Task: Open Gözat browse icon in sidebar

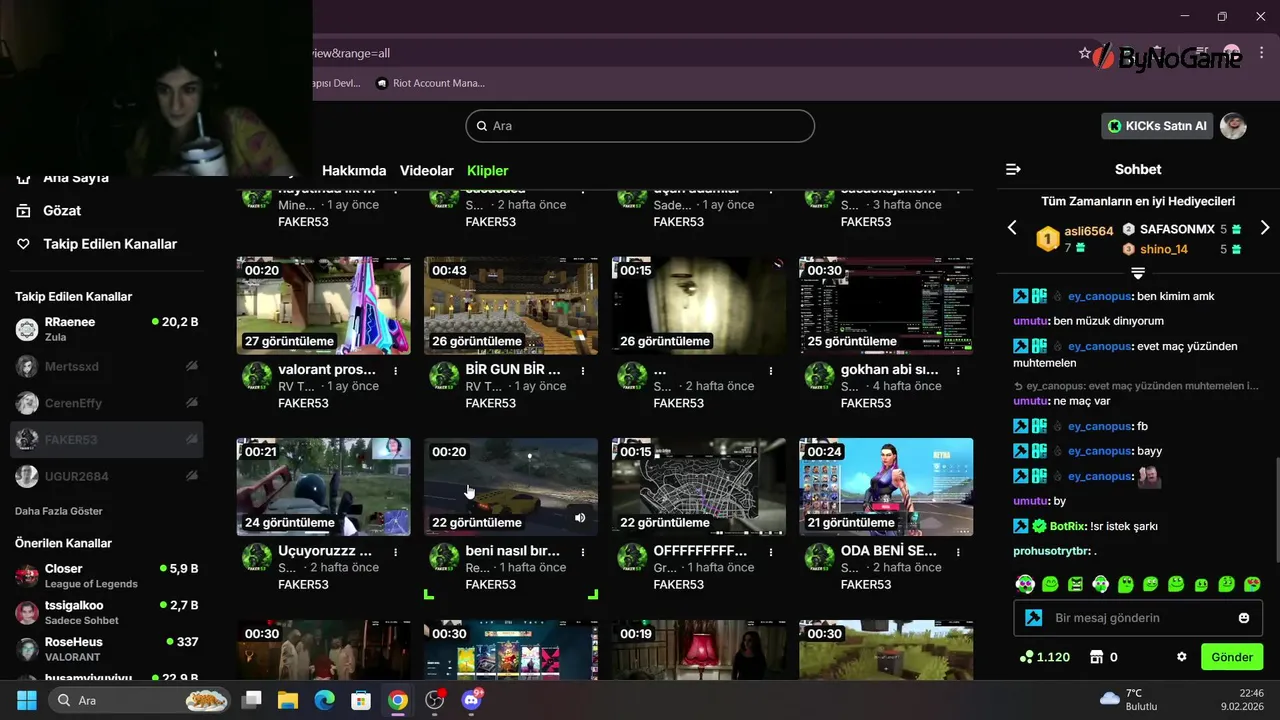Action: pyautogui.click(x=24, y=211)
